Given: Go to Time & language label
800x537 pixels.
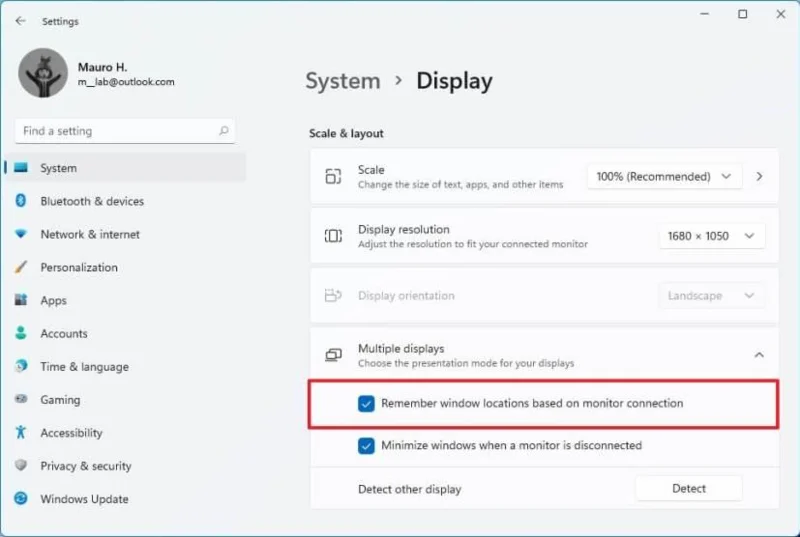Looking at the screenshot, I should [85, 367].
